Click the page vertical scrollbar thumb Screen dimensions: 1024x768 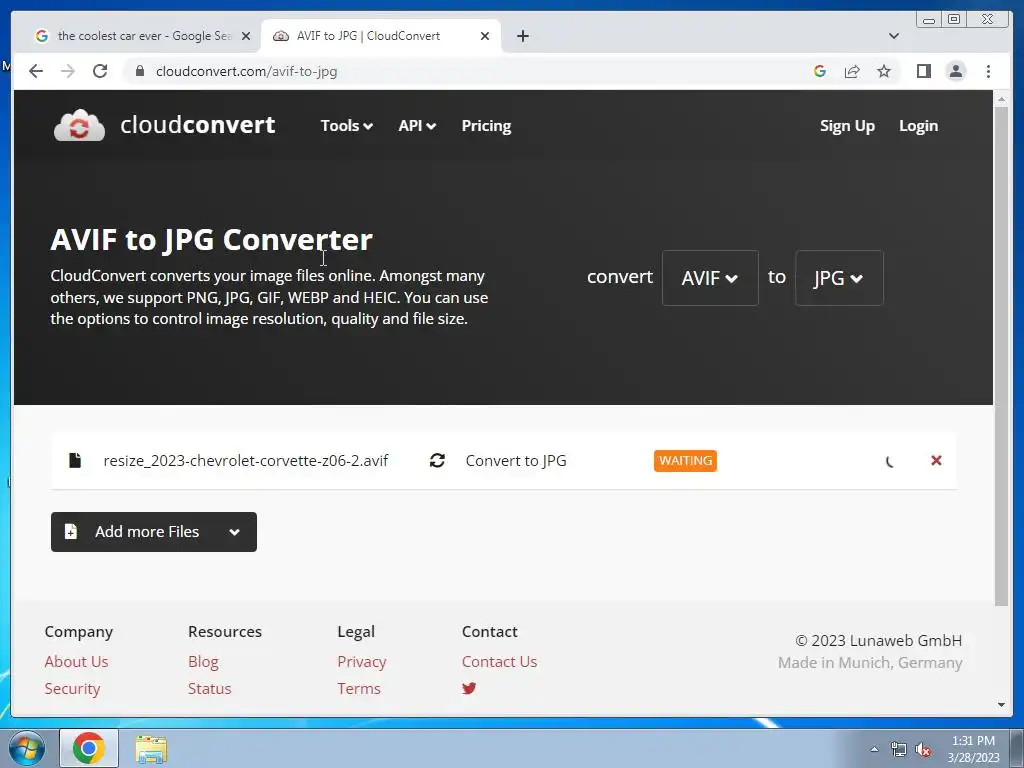pyautogui.click(x=1001, y=356)
